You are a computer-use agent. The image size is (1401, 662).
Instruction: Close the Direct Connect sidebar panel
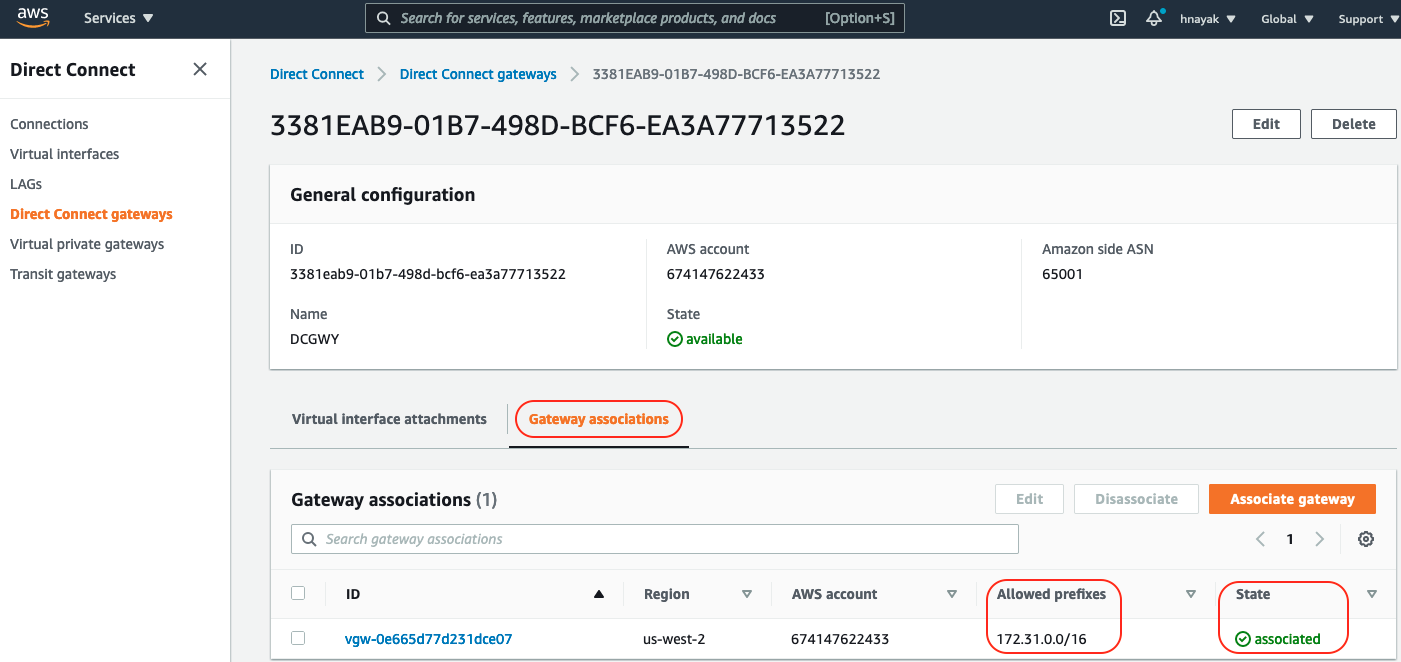point(200,69)
